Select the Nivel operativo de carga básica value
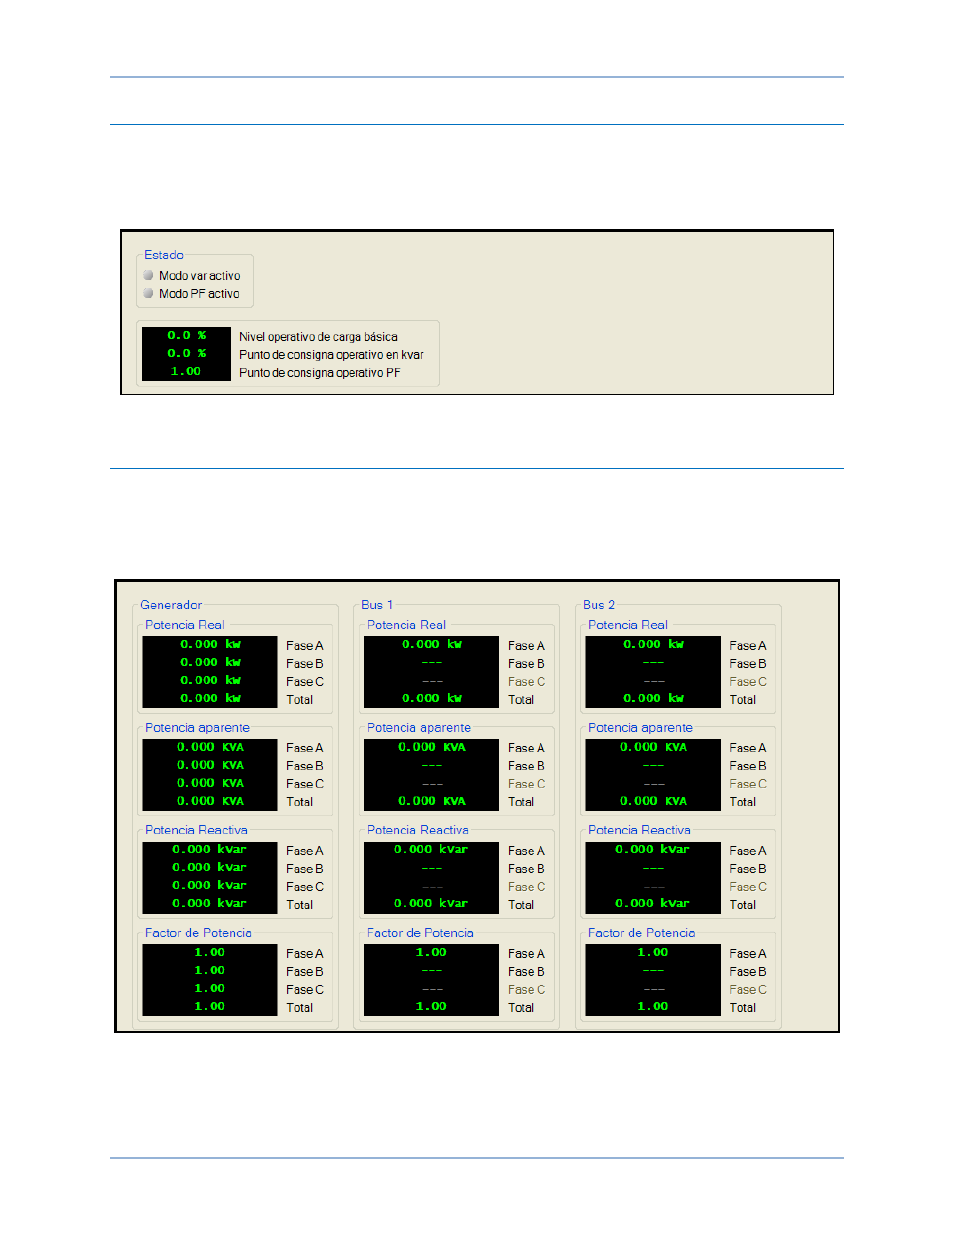Screen dimensions: 954x1235 point(186,336)
